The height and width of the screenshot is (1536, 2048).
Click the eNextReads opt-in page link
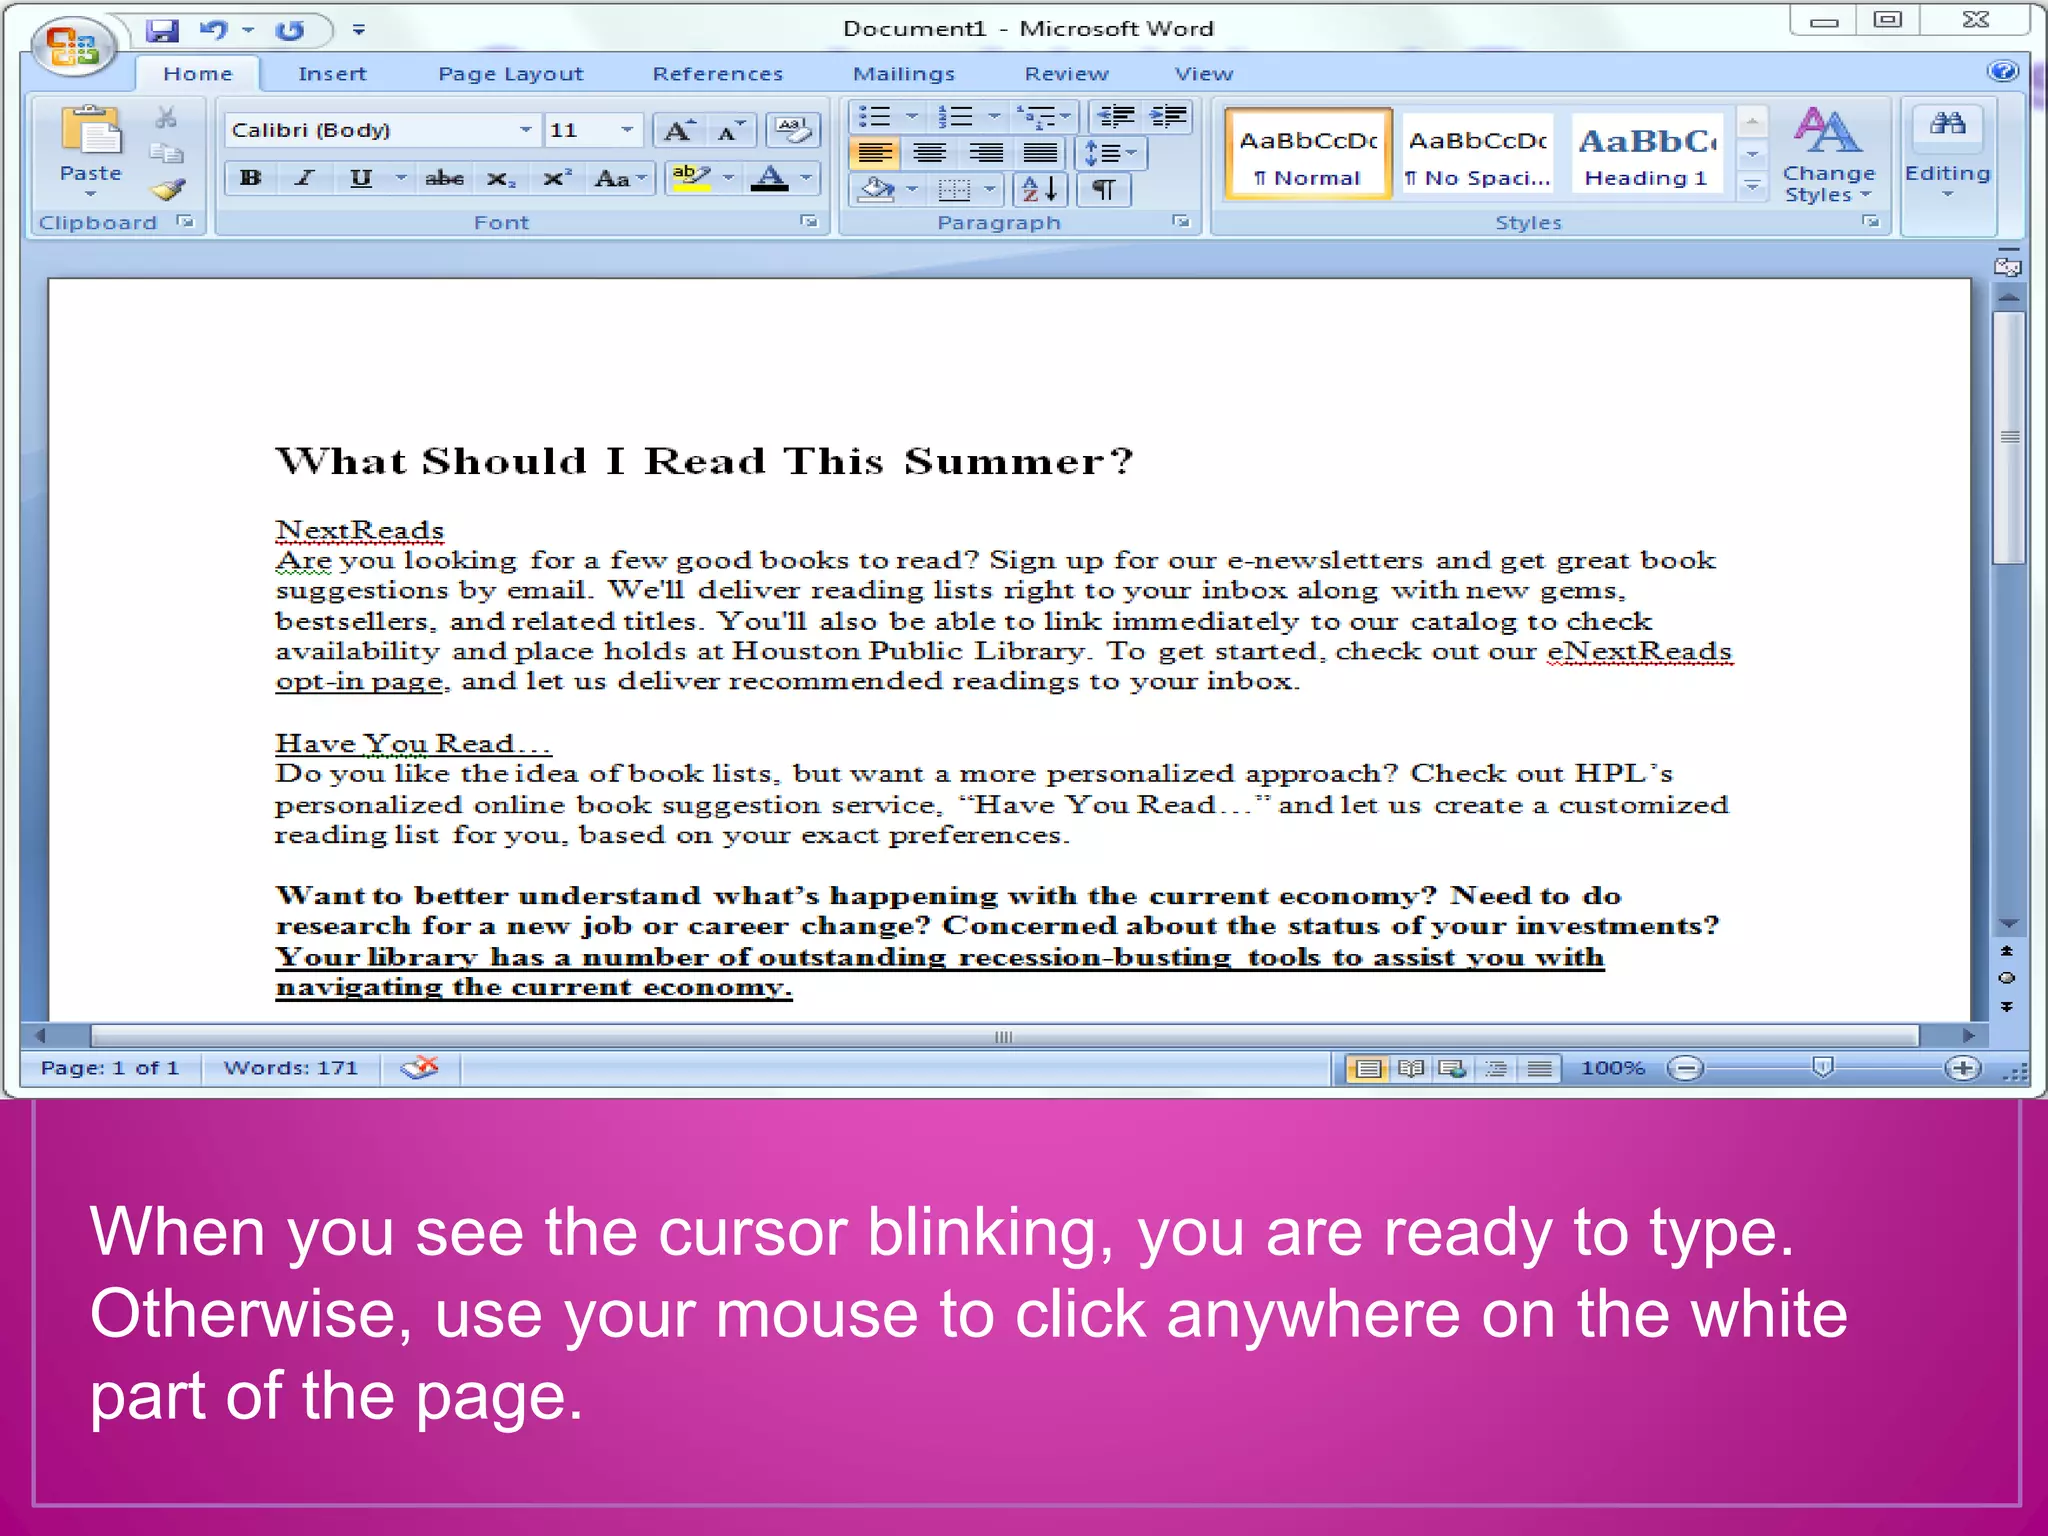click(x=1639, y=651)
